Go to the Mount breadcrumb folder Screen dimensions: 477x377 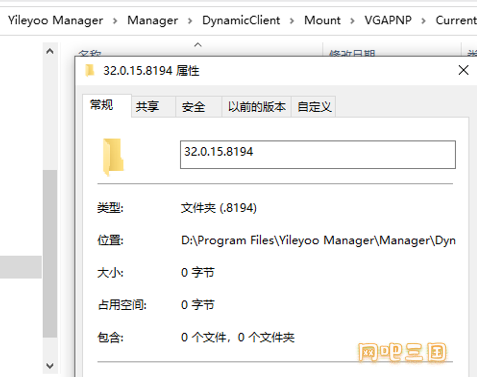tap(322, 20)
